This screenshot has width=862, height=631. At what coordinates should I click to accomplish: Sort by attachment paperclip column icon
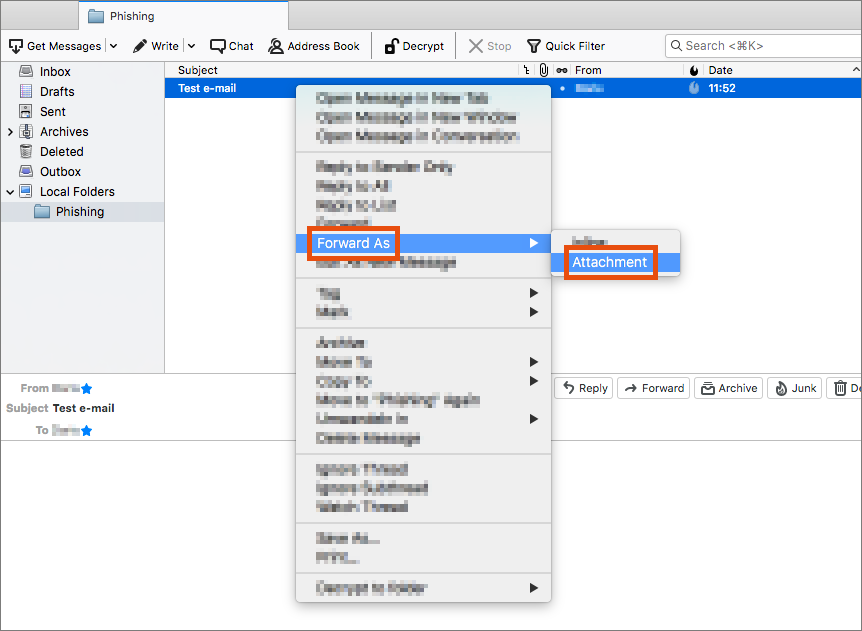(x=543, y=70)
